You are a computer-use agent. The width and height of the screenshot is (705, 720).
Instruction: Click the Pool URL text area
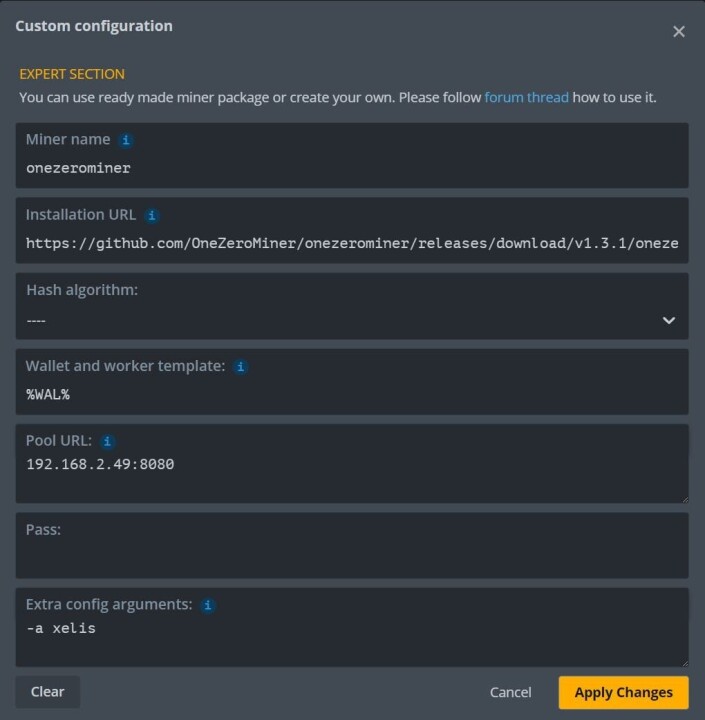pos(352,464)
